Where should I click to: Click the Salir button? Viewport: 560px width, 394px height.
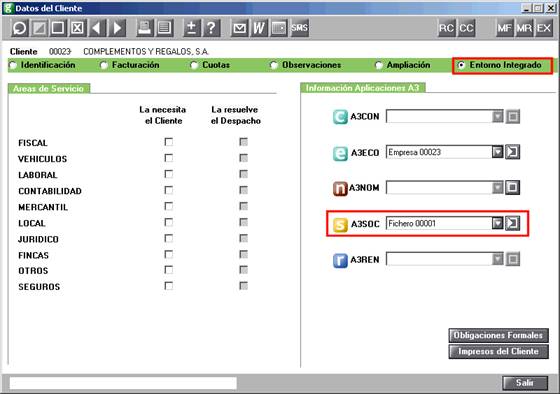click(x=525, y=383)
